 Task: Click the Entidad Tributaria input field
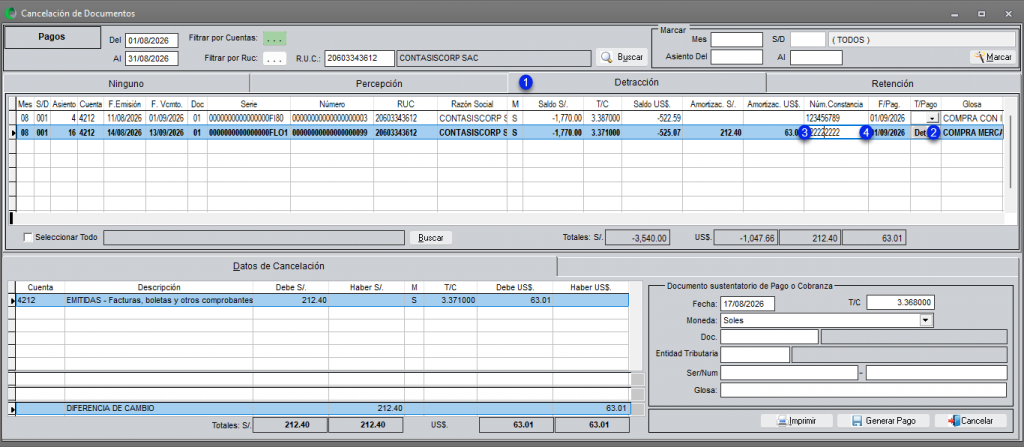point(755,355)
